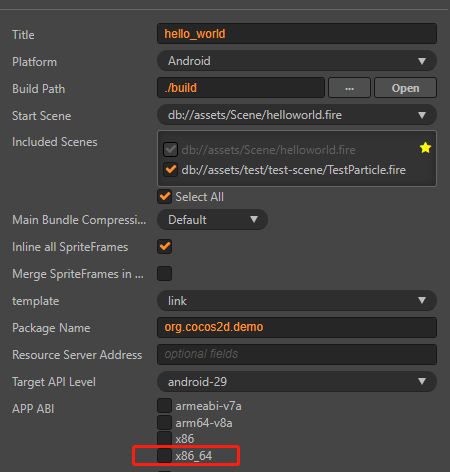Uncheck the TestParticle.fire scene checkbox

170,170
